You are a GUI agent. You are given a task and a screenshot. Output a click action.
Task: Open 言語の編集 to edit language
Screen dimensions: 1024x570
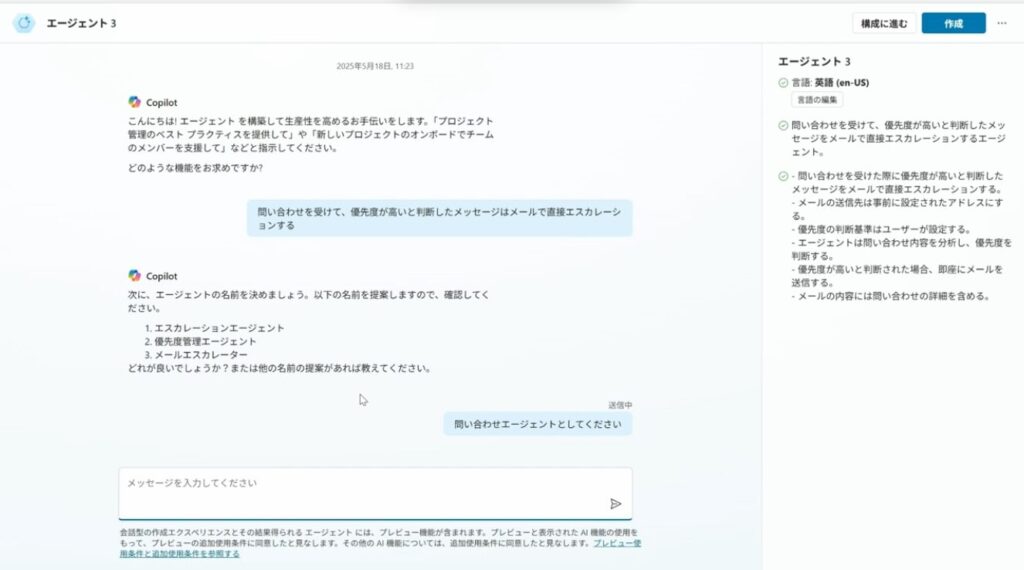(x=817, y=99)
